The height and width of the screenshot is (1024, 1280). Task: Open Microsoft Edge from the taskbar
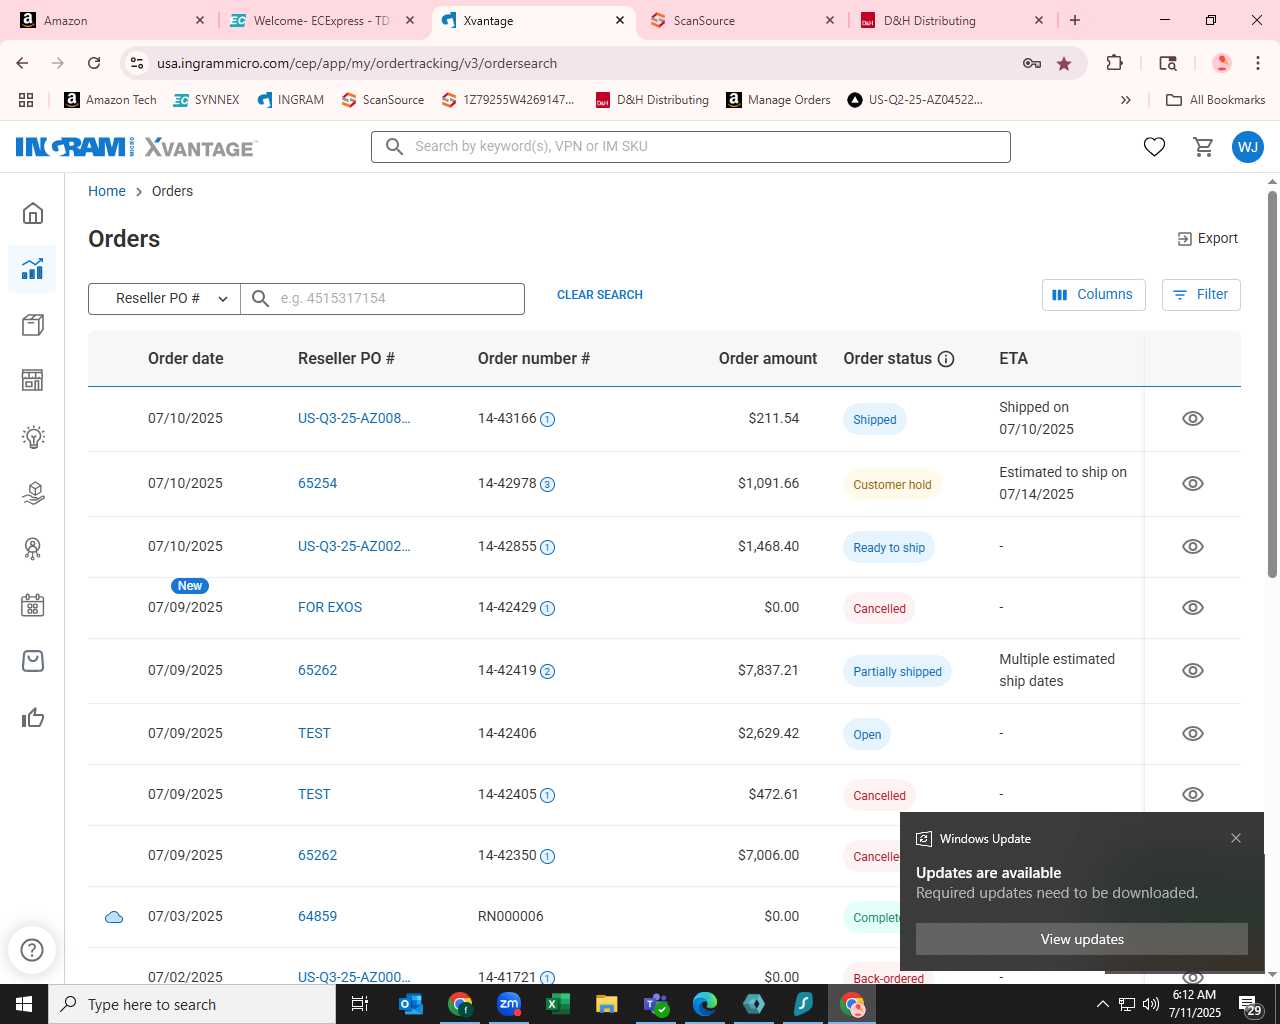(x=705, y=1004)
